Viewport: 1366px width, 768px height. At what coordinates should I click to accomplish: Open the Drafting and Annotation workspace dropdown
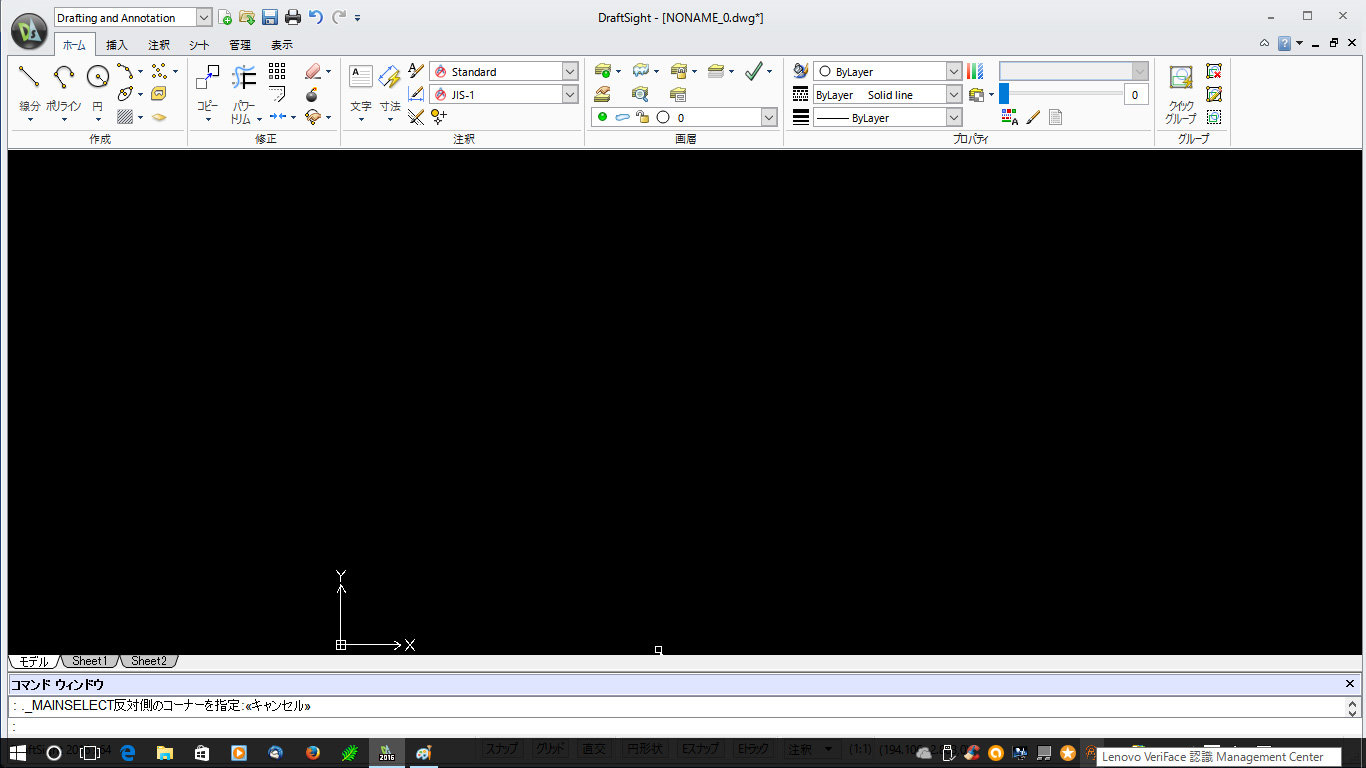point(204,17)
